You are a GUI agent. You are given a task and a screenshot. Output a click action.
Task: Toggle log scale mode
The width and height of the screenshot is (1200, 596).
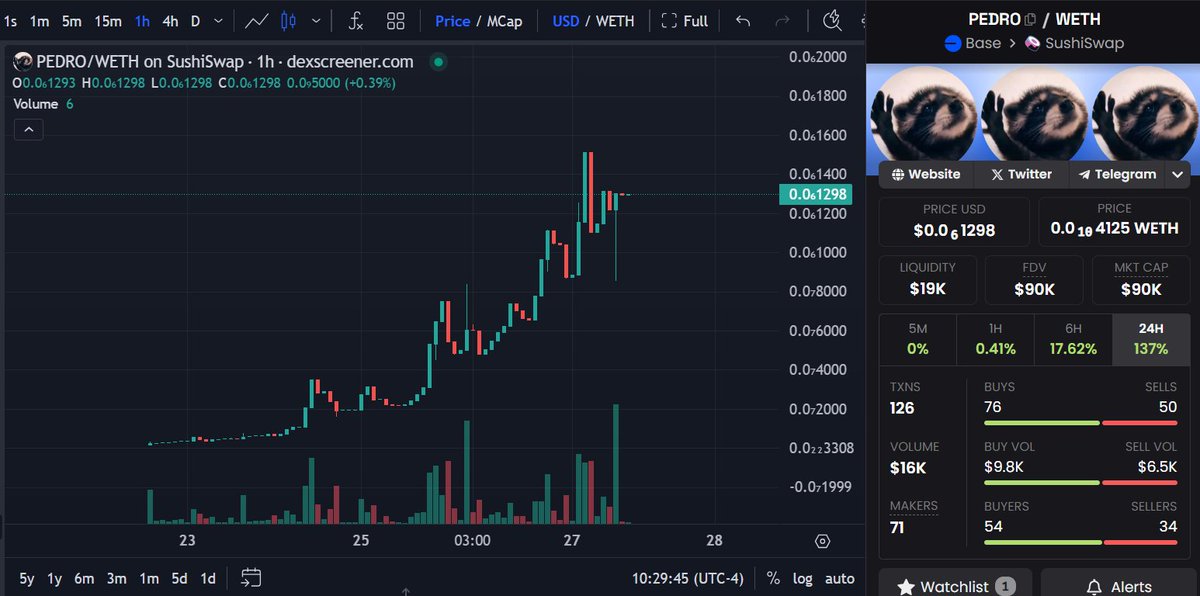tap(803, 578)
